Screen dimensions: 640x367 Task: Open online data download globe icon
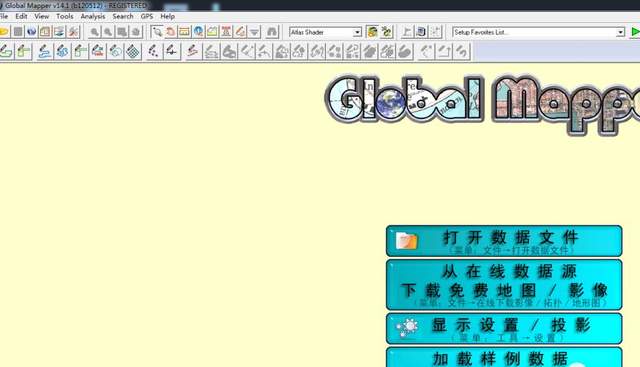click(31, 32)
